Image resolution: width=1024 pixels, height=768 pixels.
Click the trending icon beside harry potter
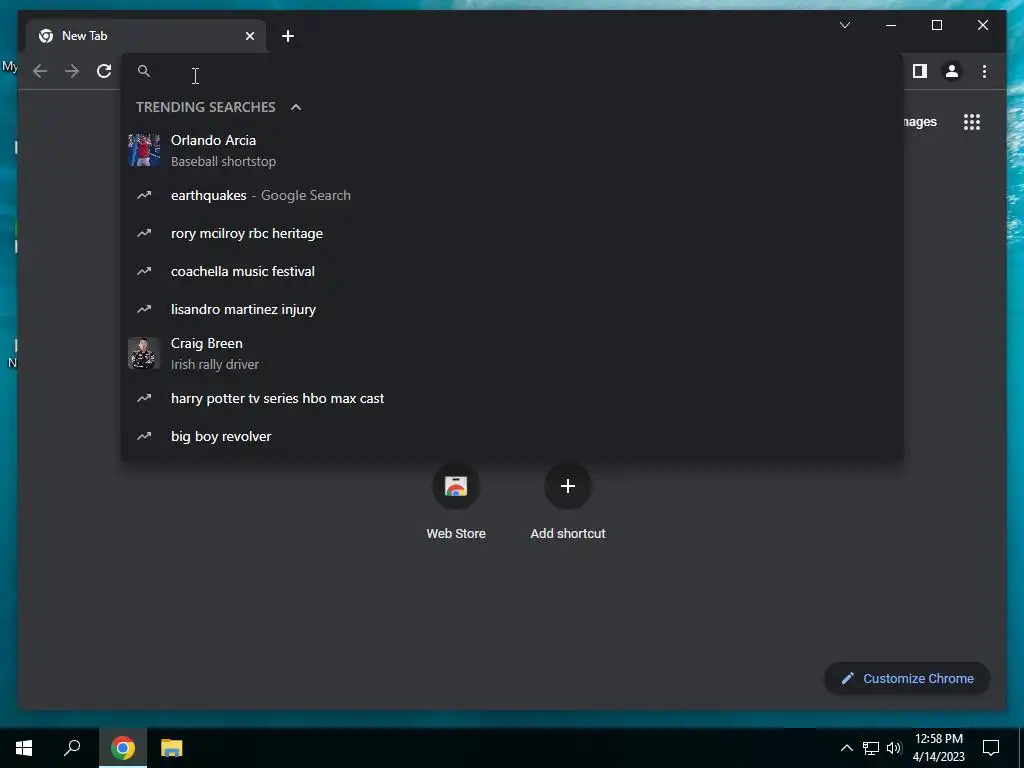pyautogui.click(x=144, y=398)
